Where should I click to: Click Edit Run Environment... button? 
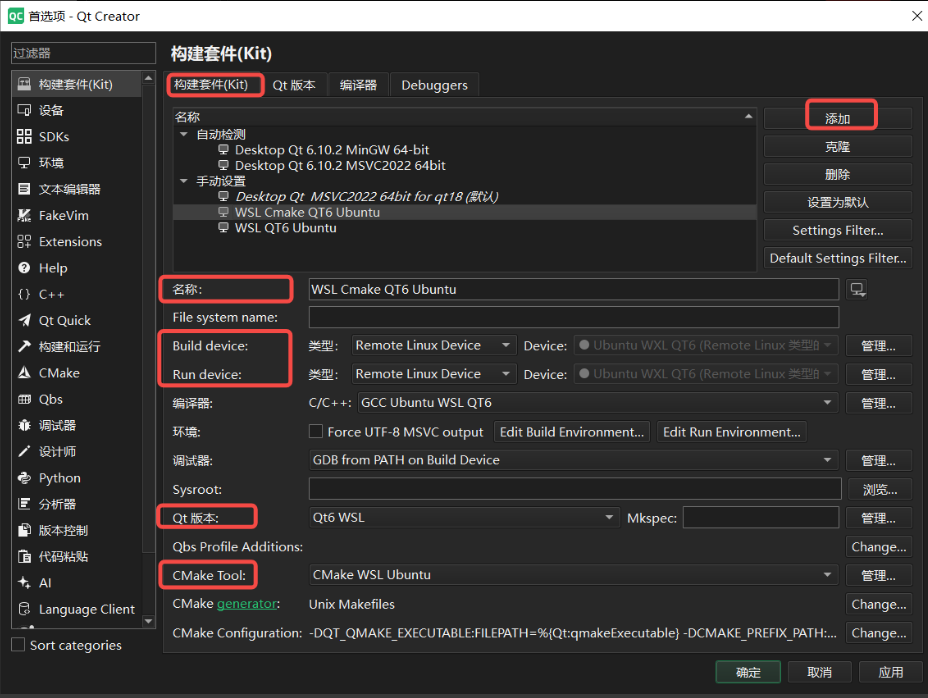pyautogui.click(x=732, y=432)
